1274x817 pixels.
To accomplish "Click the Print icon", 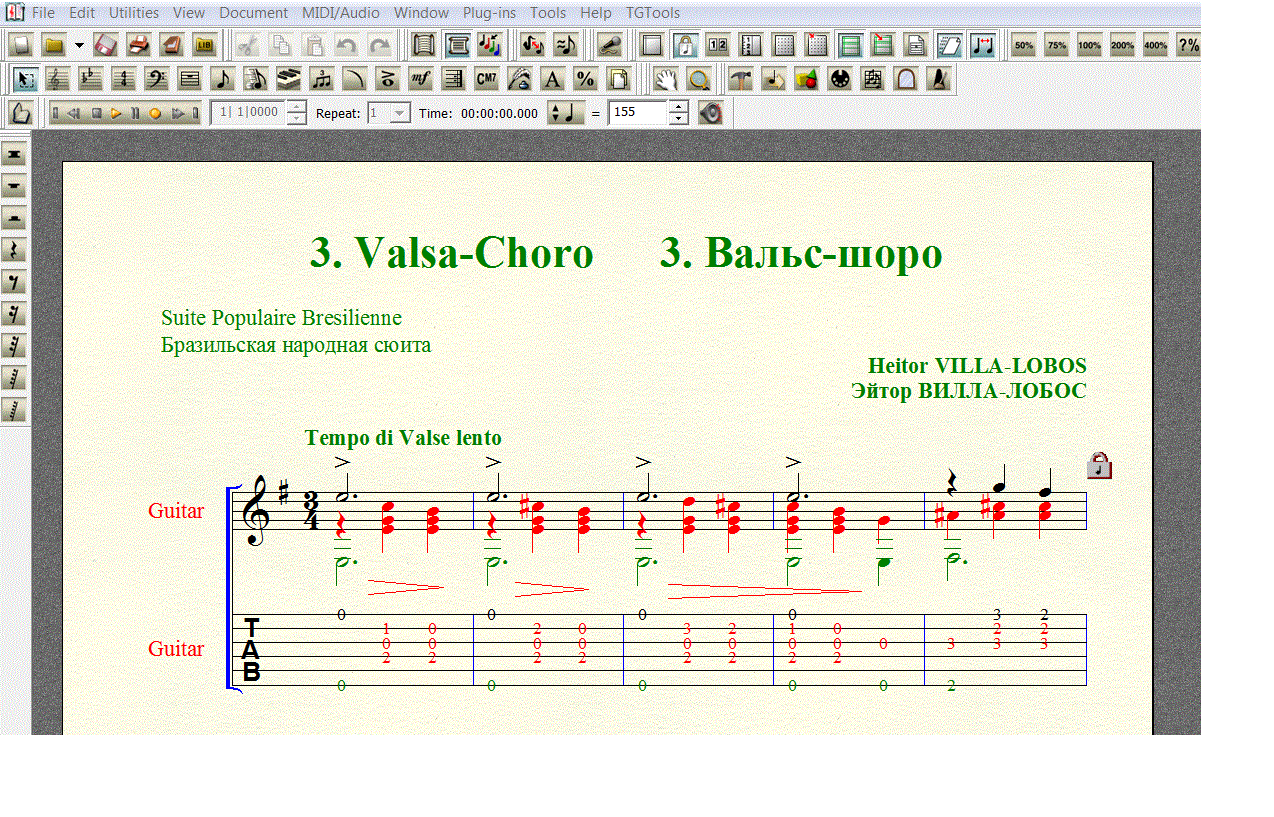I will point(139,45).
